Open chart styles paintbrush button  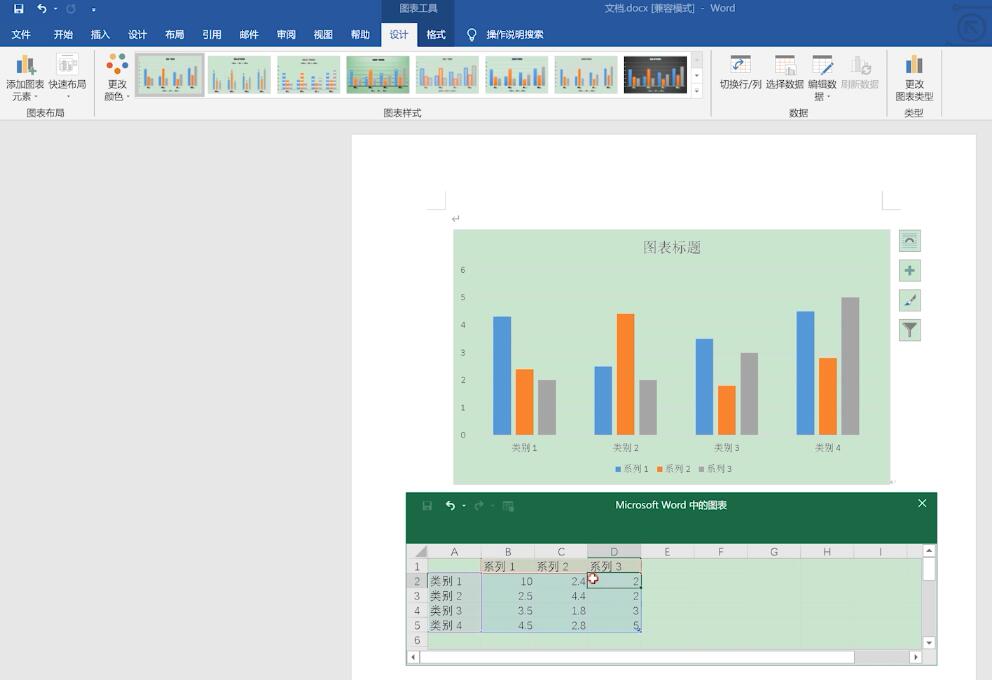tap(910, 300)
